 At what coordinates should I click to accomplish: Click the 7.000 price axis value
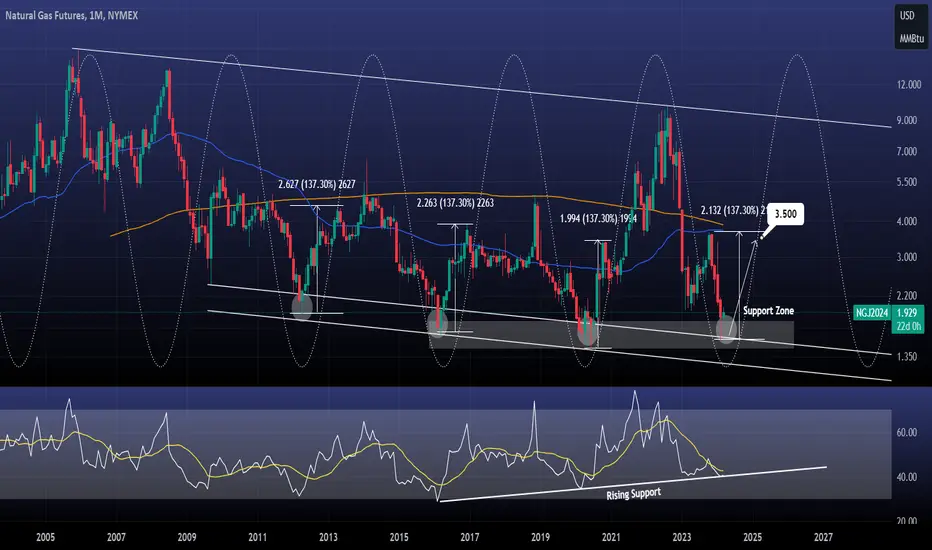pos(907,152)
